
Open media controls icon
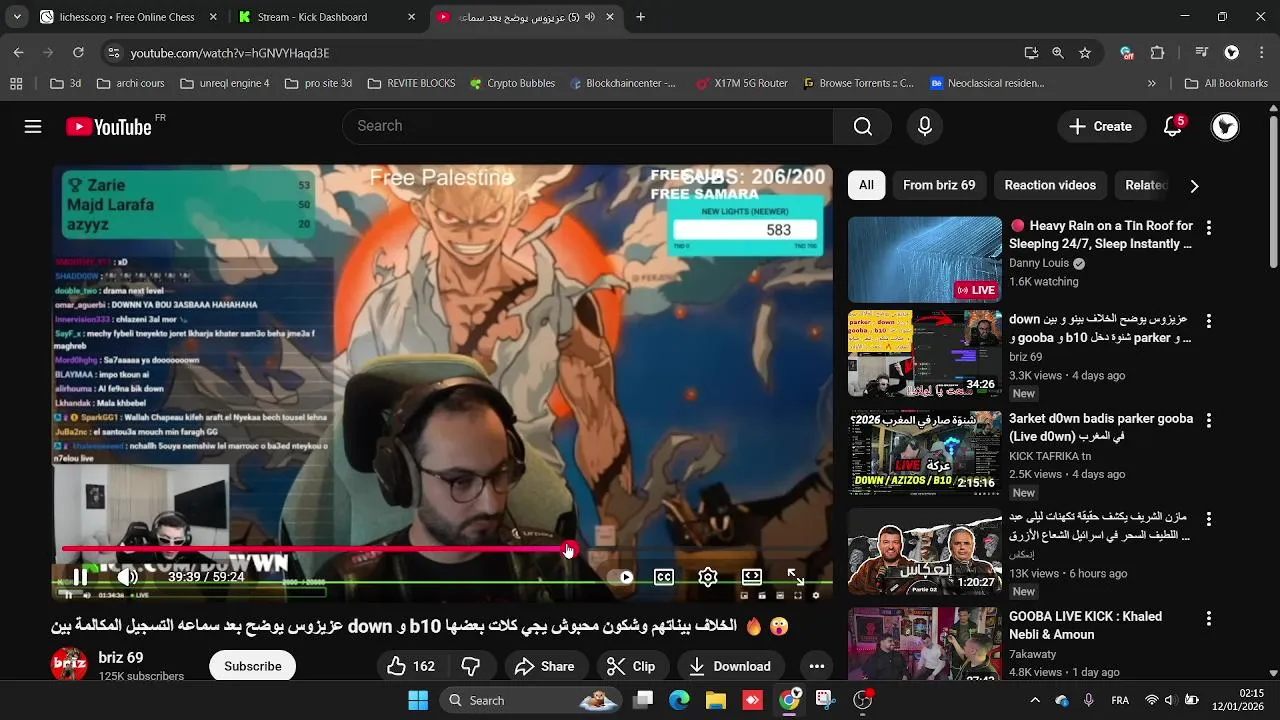pos(1202,53)
